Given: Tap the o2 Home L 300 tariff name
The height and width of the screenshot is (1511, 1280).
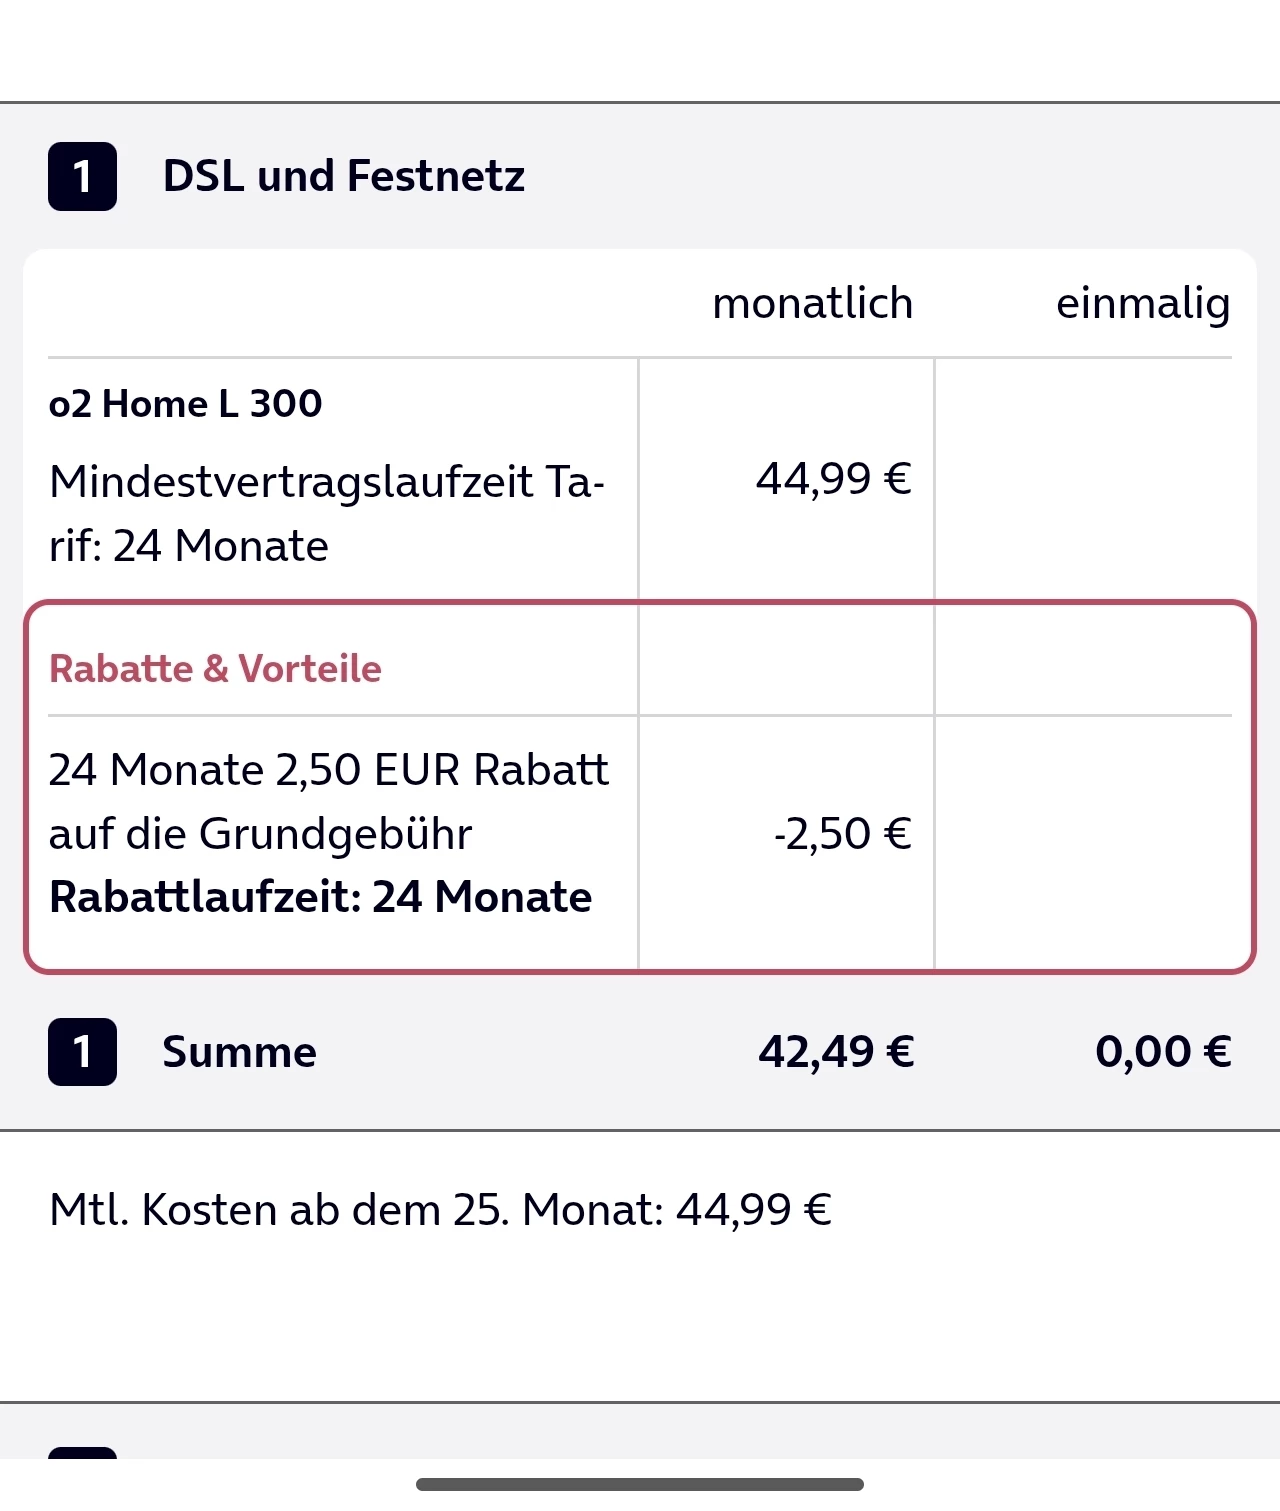Looking at the screenshot, I should [x=185, y=404].
